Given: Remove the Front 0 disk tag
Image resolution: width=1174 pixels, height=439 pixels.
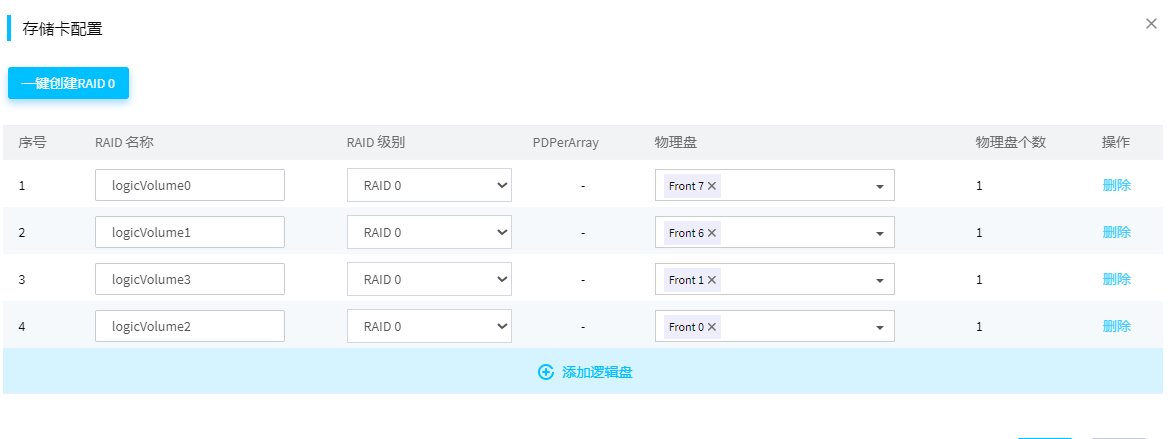Looking at the screenshot, I should pos(712,327).
